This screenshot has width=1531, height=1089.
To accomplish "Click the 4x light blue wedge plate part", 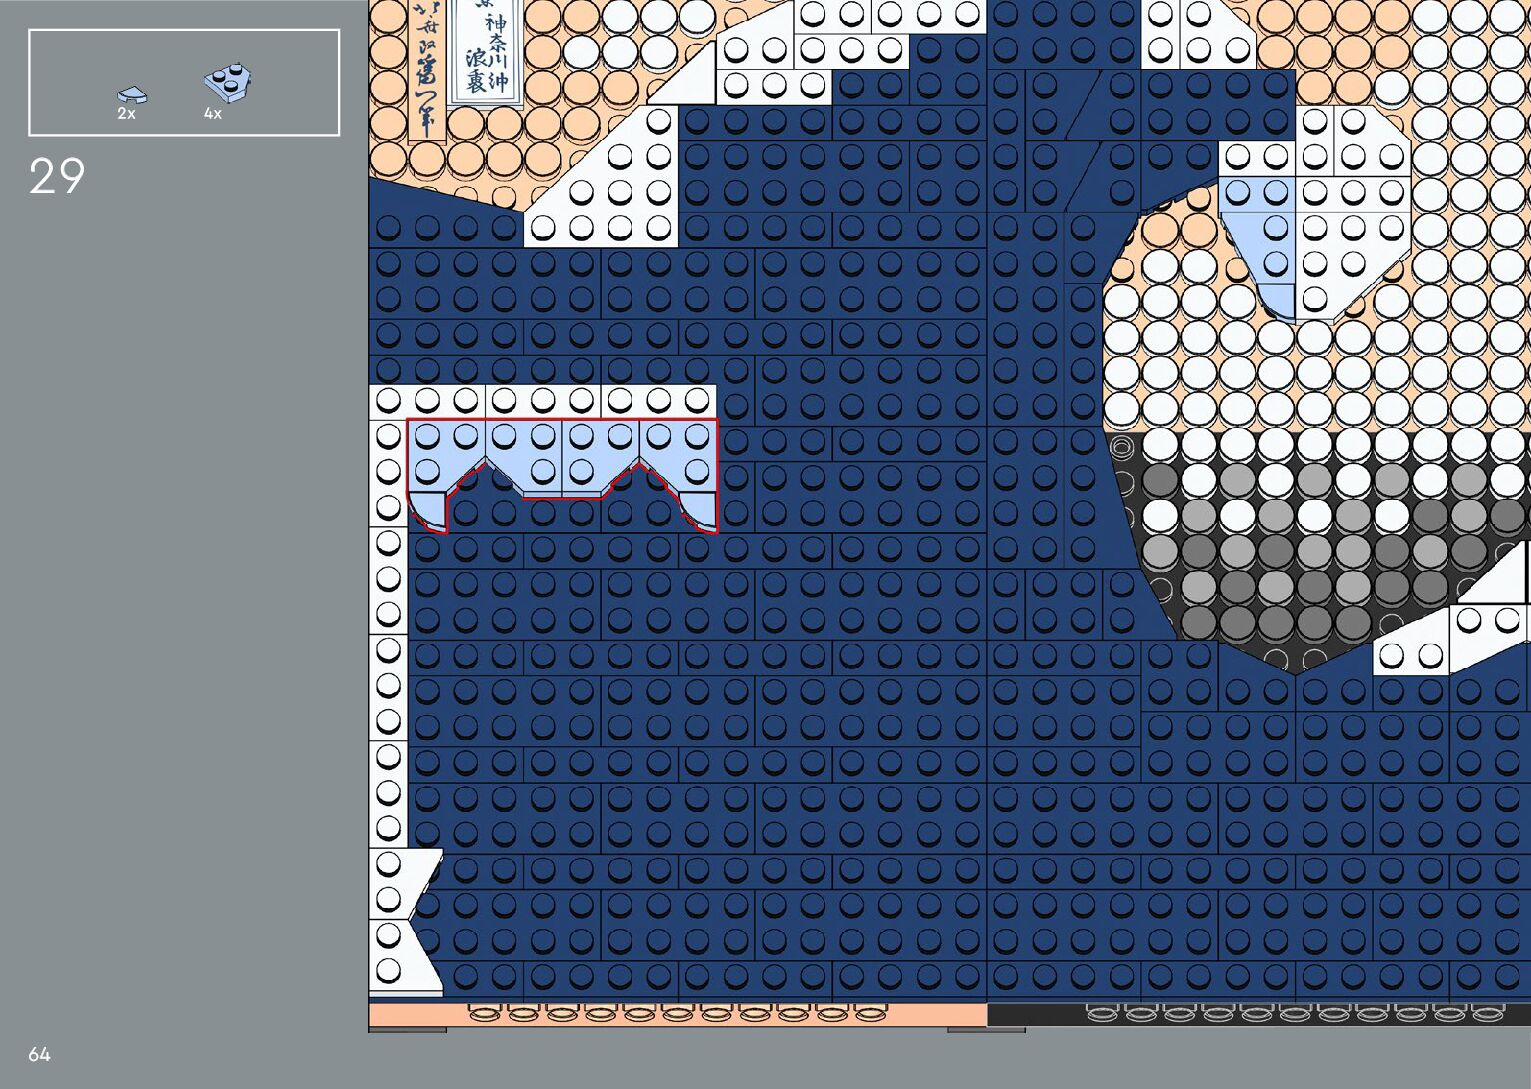I will pyautogui.click(x=228, y=82).
